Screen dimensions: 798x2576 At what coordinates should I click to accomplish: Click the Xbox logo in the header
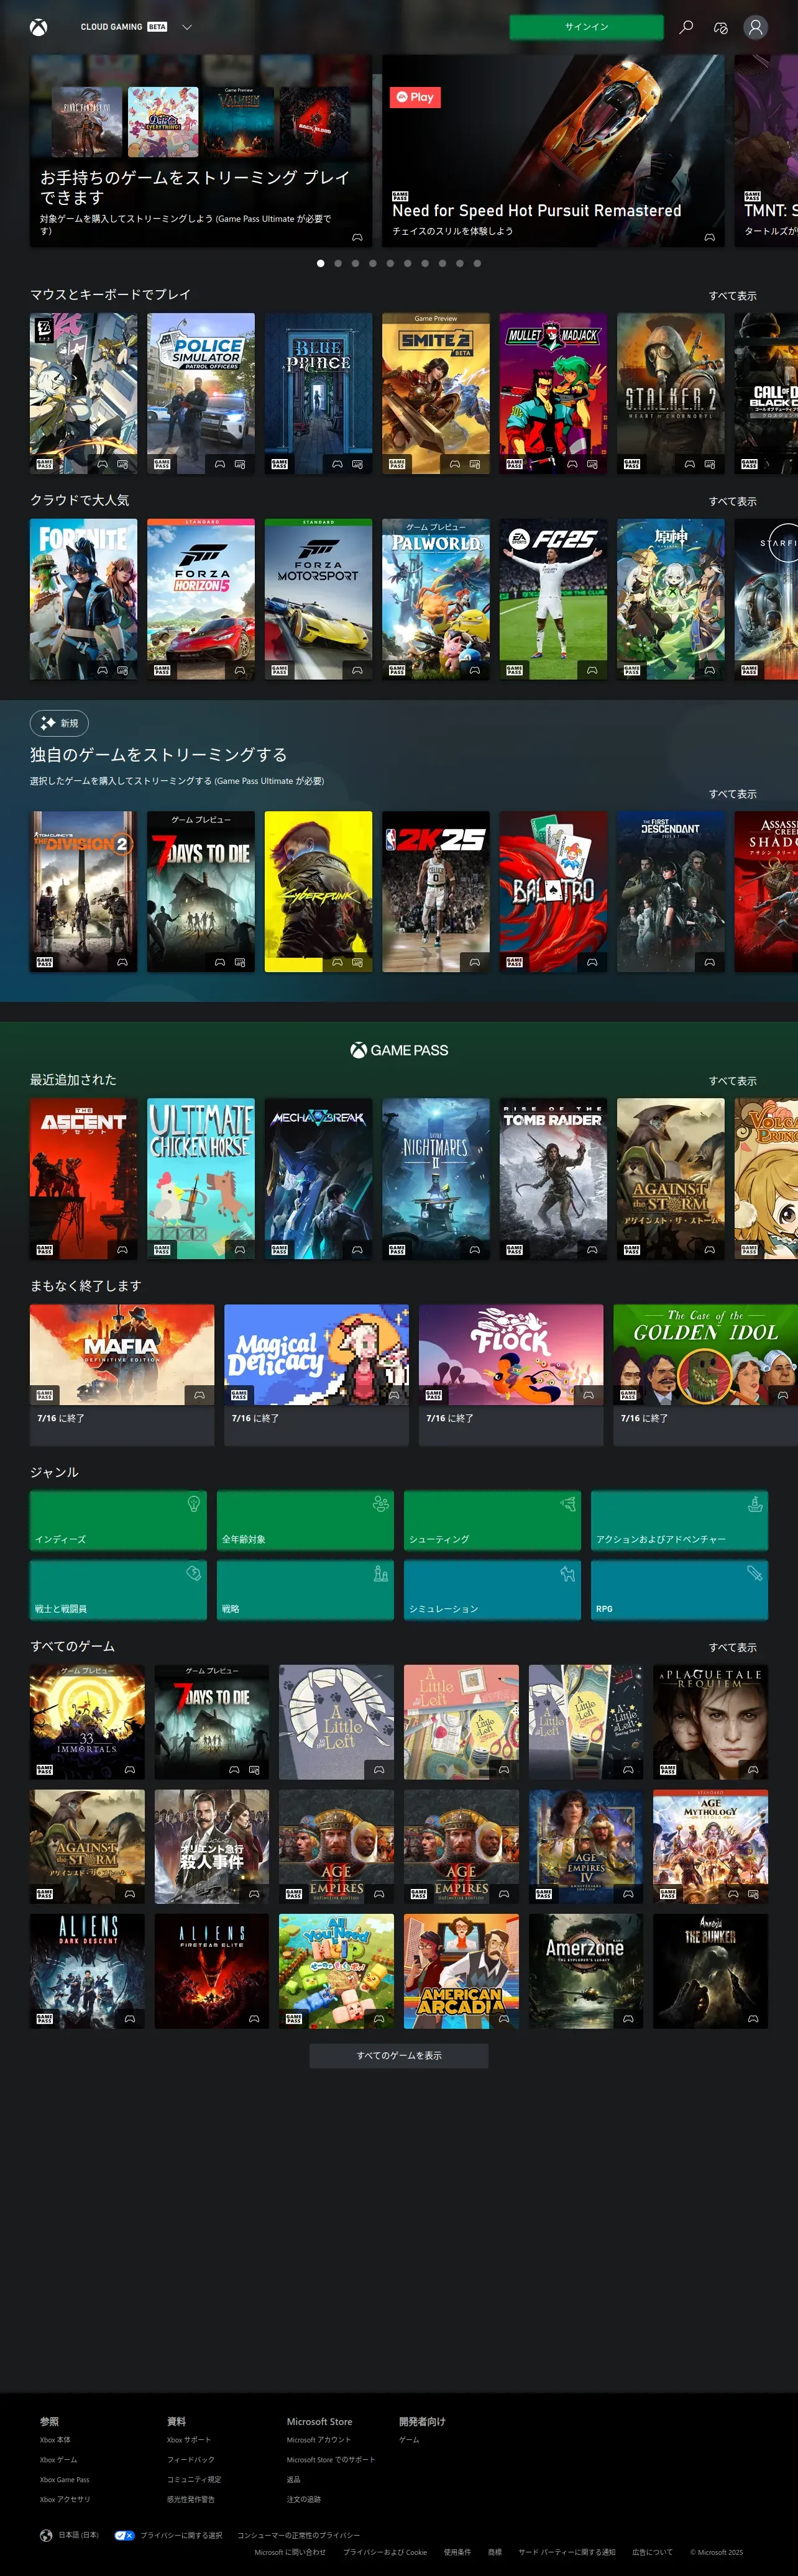38,27
